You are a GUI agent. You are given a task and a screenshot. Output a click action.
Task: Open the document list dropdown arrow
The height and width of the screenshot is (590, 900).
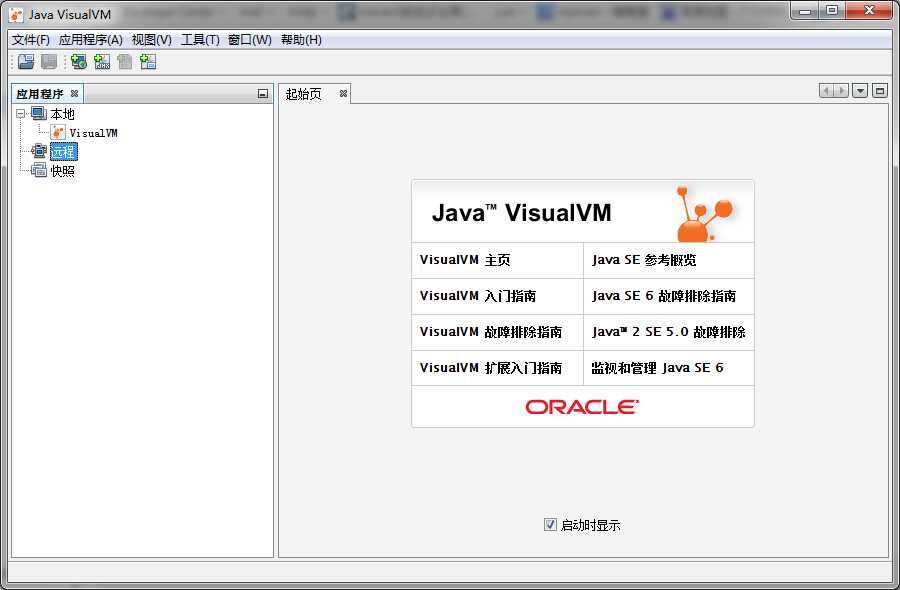[x=860, y=91]
